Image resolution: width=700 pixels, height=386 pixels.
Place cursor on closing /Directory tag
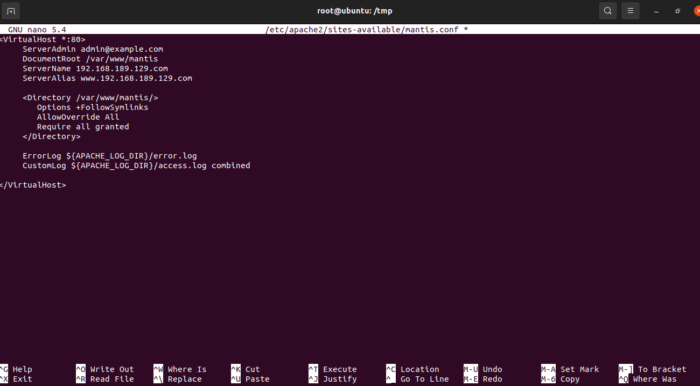click(x=52, y=137)
